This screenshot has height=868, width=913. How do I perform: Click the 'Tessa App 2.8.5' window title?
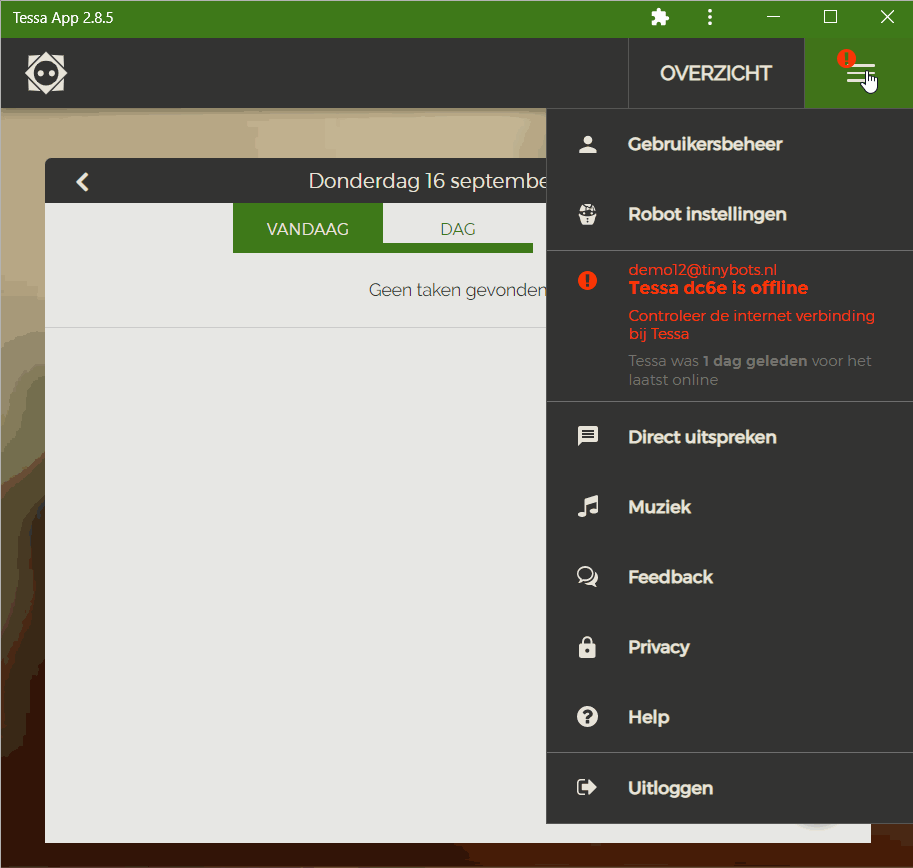point(63,17)
